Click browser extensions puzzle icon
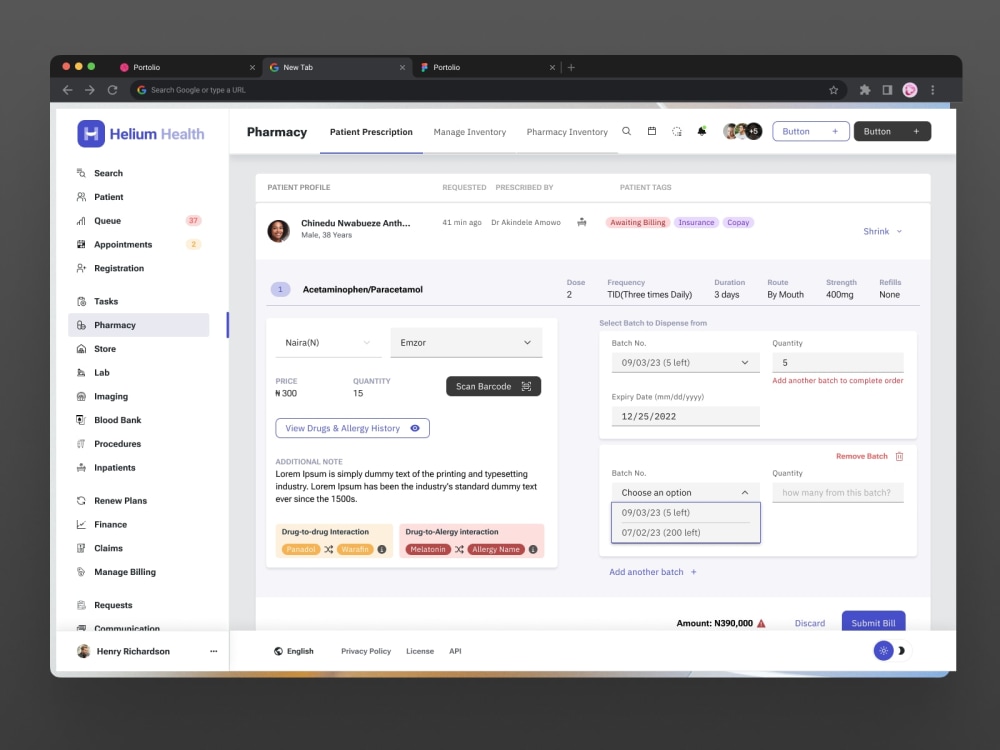The width and height of the screenshot is (1000, 750). tap(865, 90)
